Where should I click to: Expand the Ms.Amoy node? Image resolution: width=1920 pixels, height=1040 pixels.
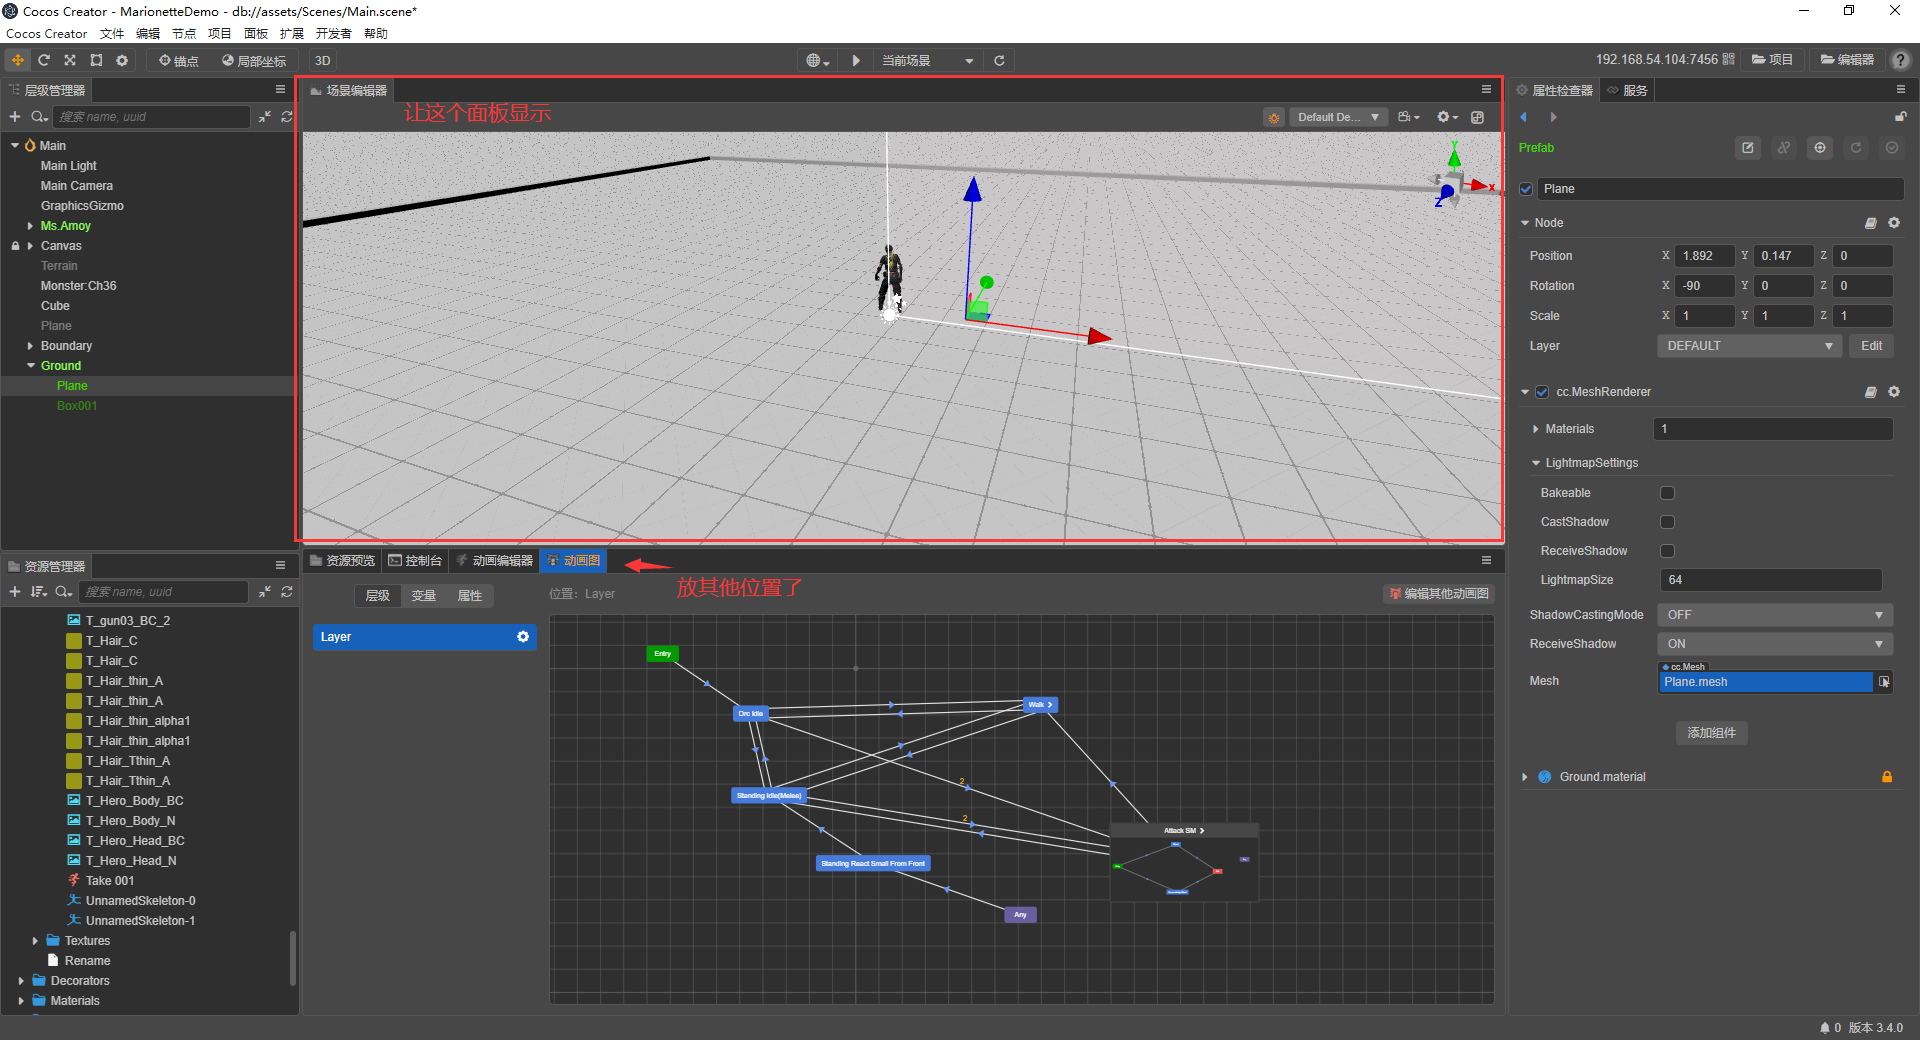coord(30,226)
